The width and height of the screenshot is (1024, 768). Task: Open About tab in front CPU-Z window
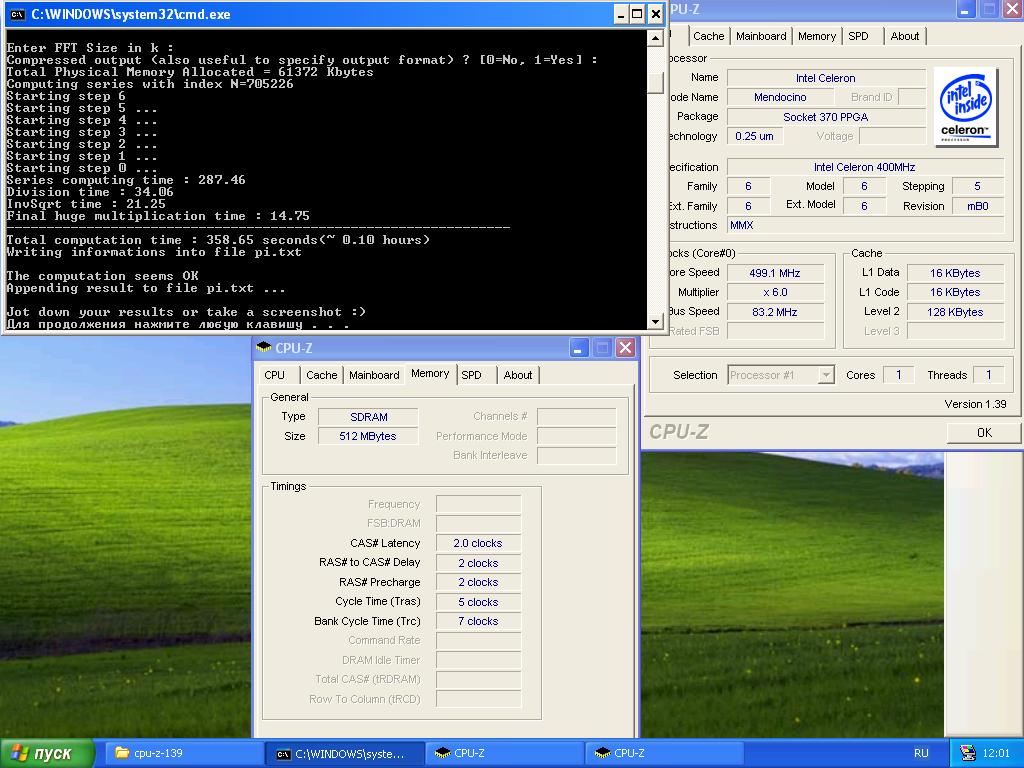coord(518,375)
